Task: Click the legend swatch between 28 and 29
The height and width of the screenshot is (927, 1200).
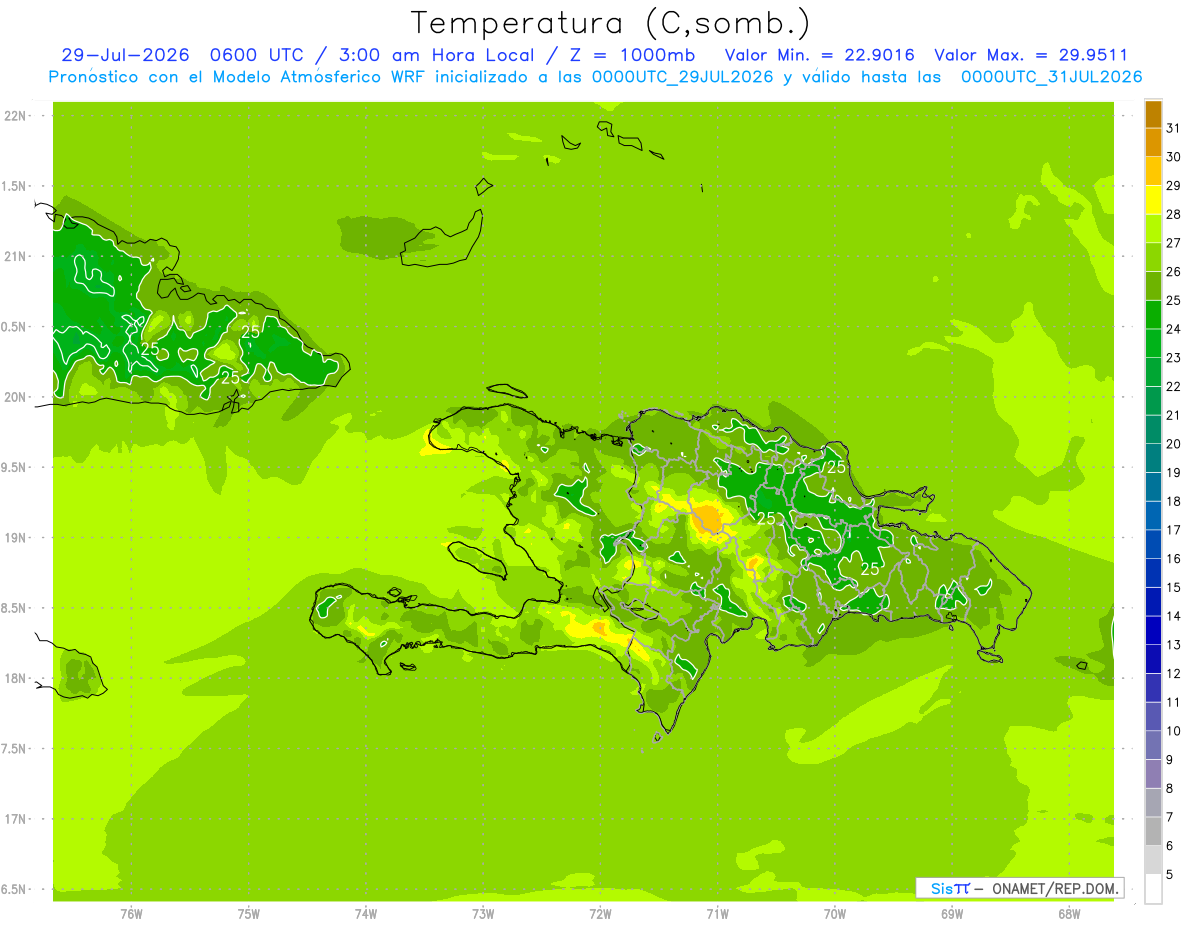Action: 1153,200
